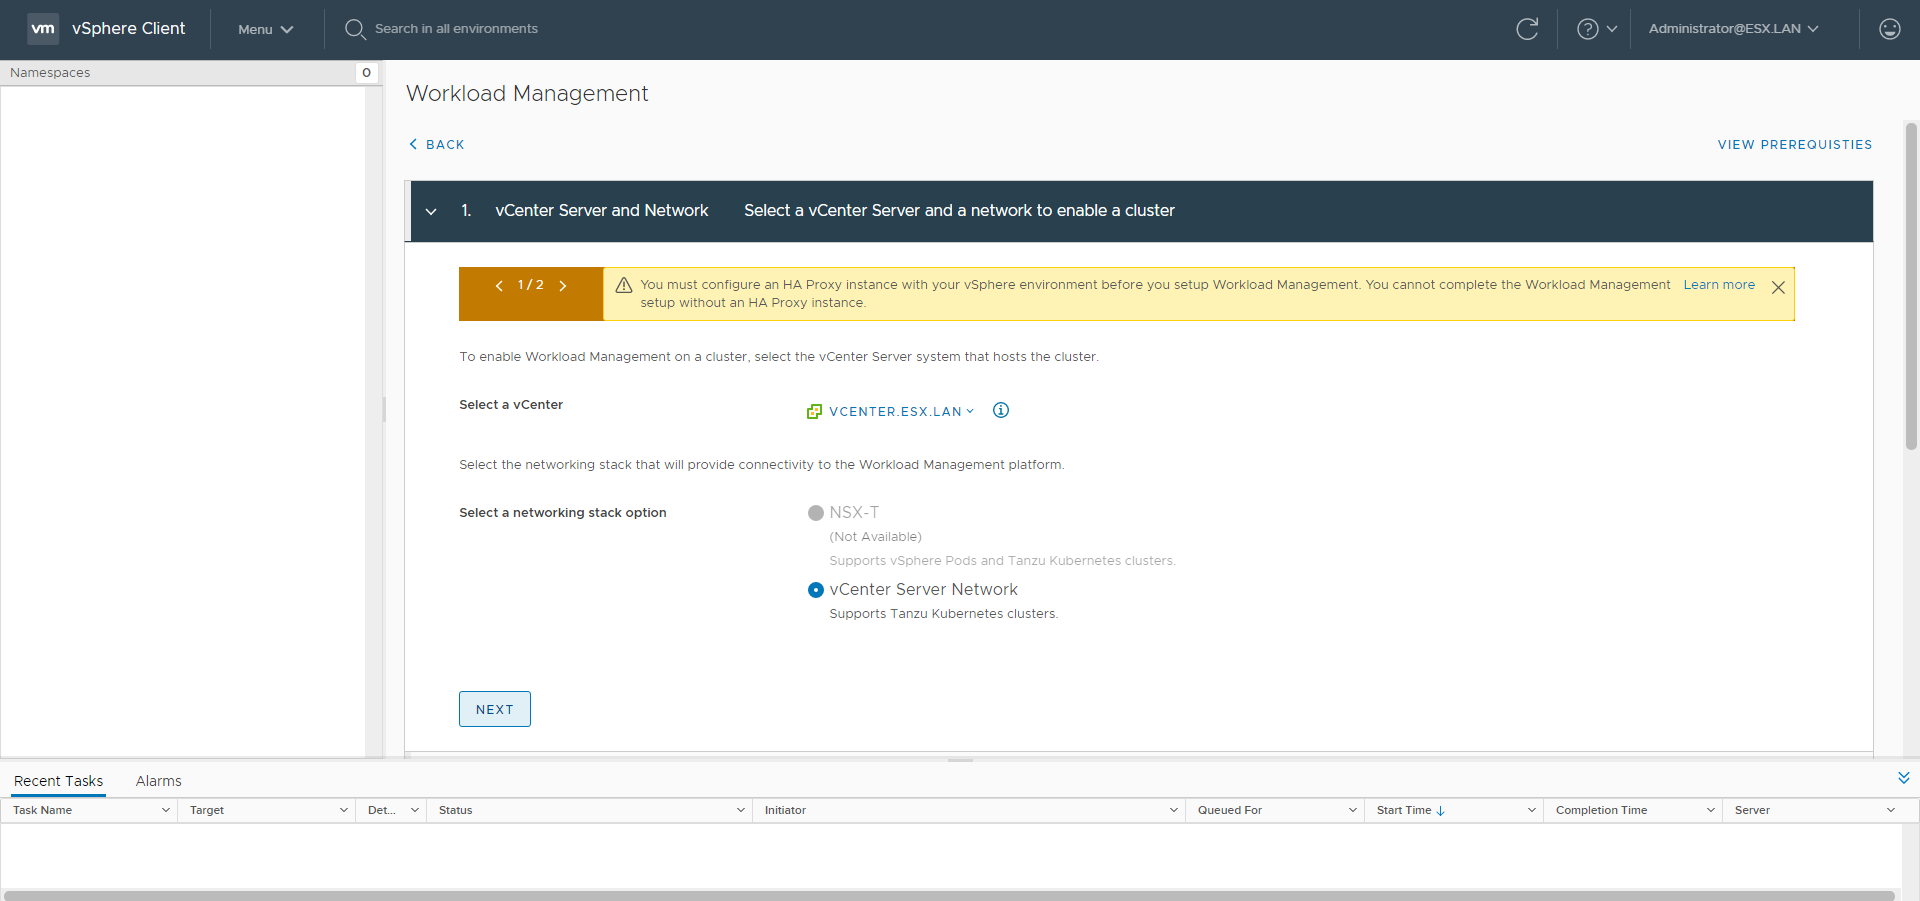Screen dimensions: 1920x901
Task: Open Administrator@ESX.LAN user dropdown
Action: tap(1733, 29)
